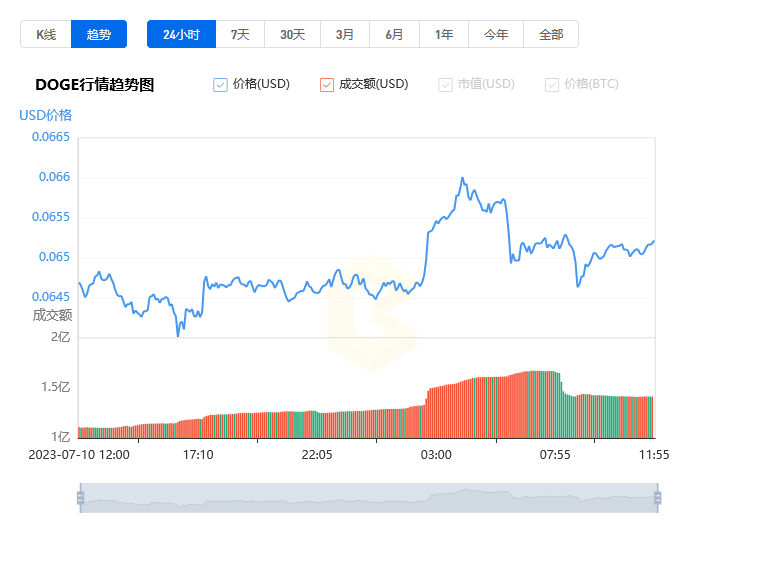780x563 pixels.
Task: Choose the 3月 time range
Action: click(344, 34)
